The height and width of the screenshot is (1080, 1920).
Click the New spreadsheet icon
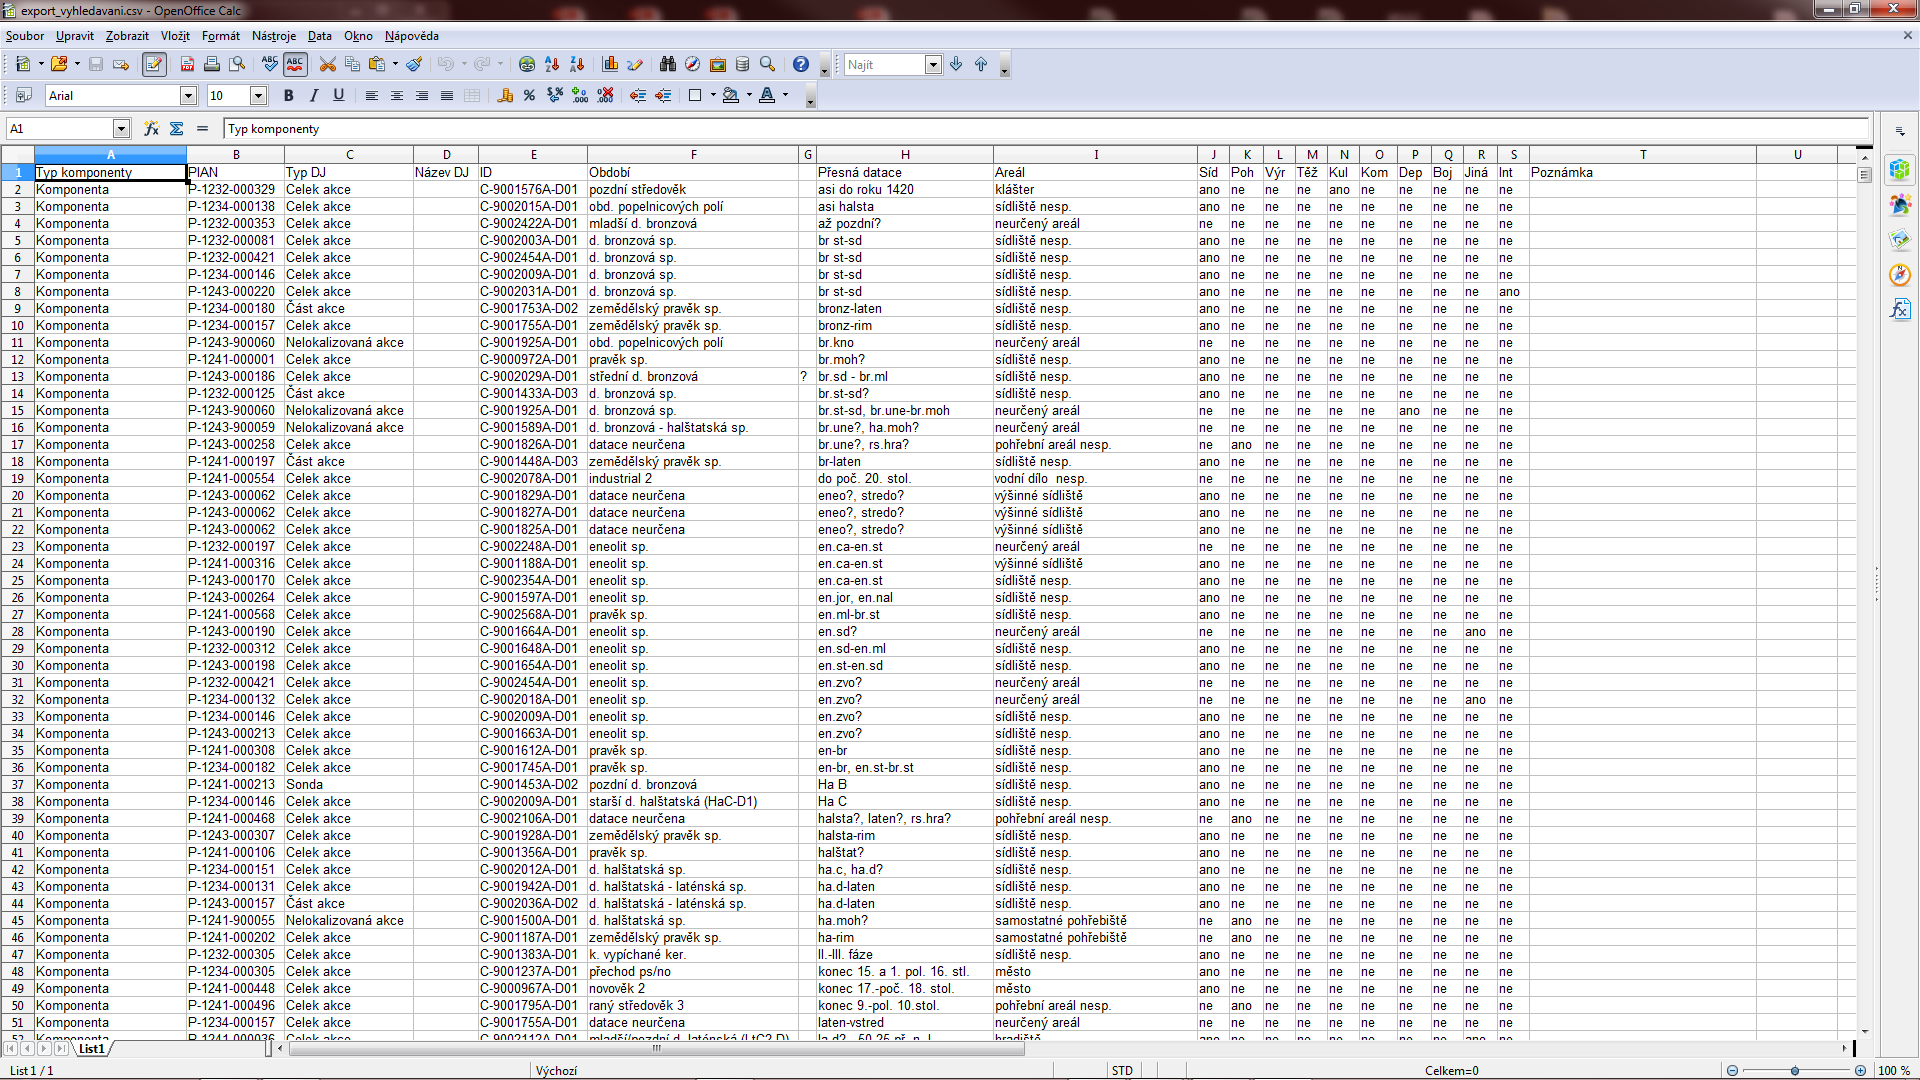tap(23, 64)
